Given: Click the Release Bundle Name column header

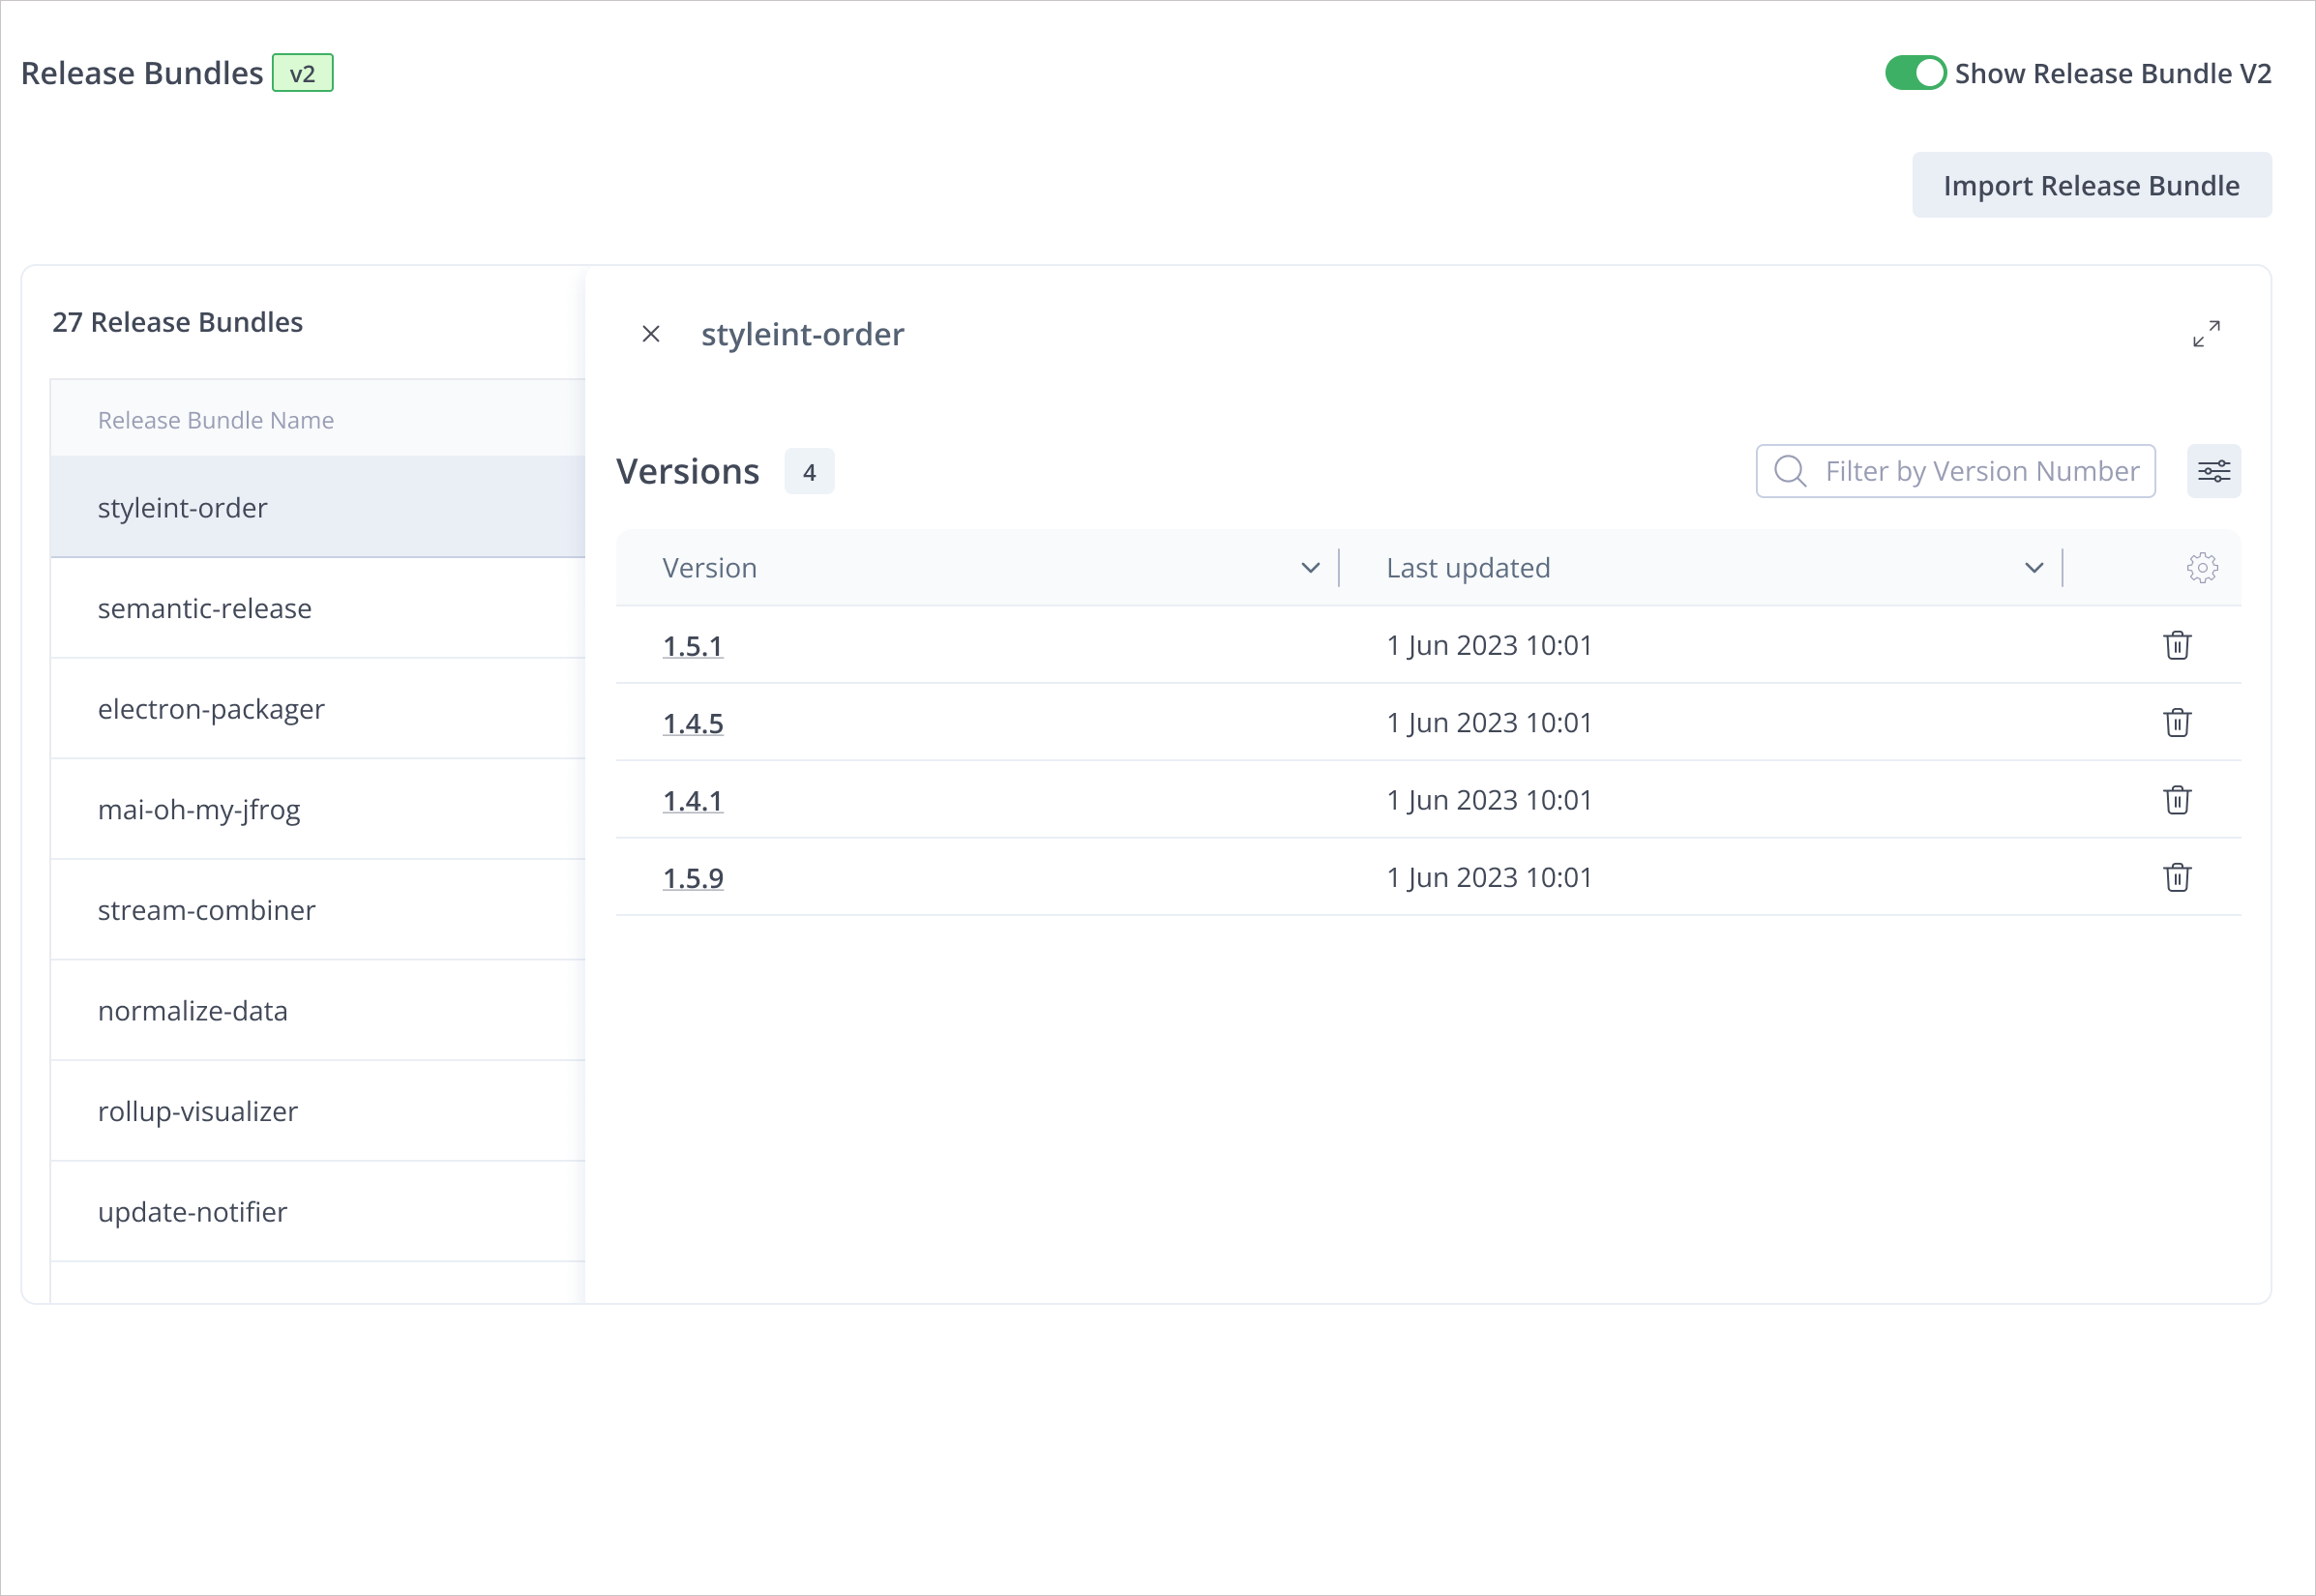Looking at the screenshot, I should tap(216, 419).
